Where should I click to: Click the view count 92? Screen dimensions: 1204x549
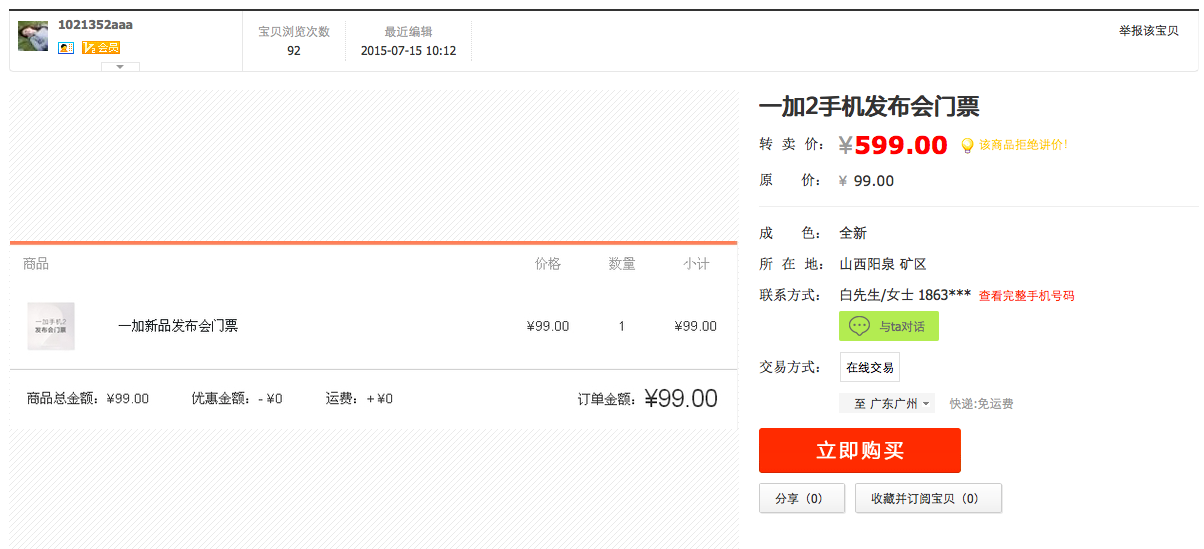(294, 50)
